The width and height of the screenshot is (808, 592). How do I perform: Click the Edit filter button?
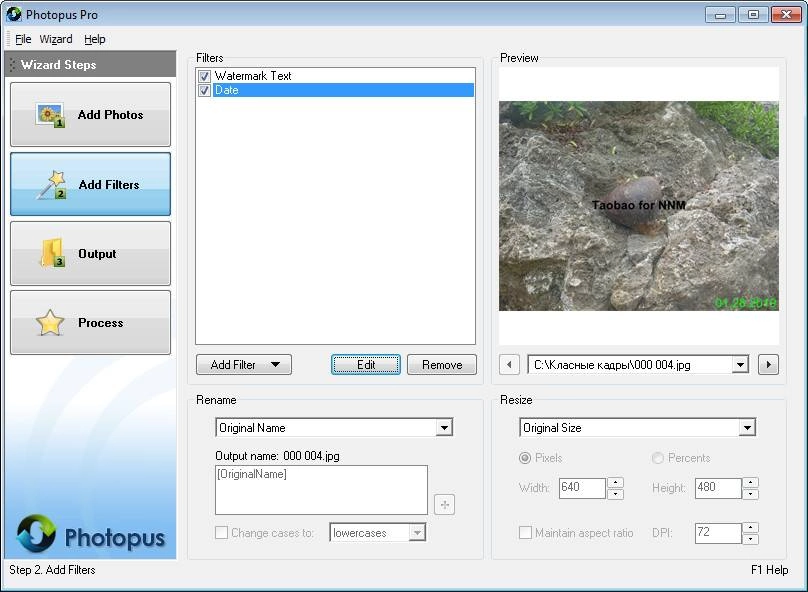pos(366,365)
